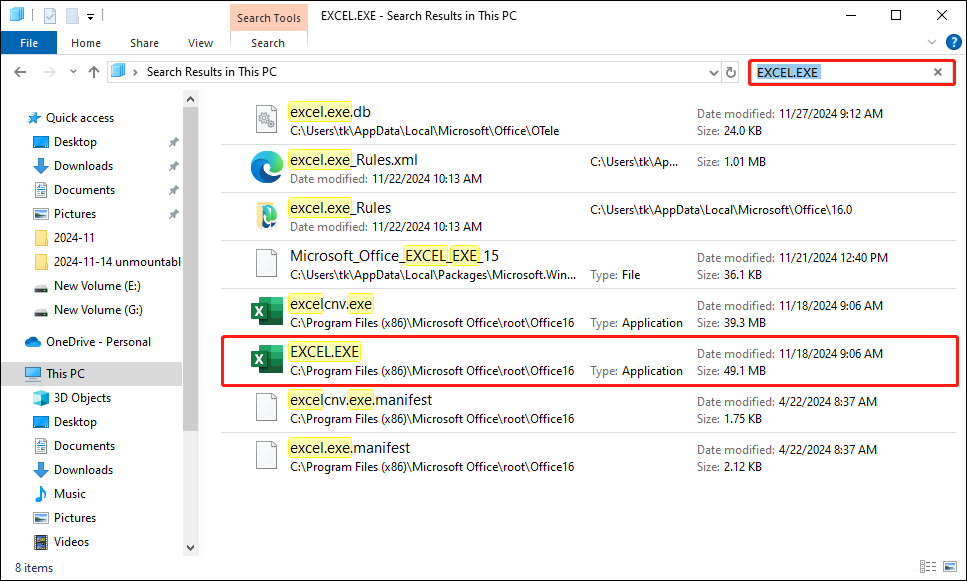The width and height of the screenshot is (967, 581).
Task: Open Customize Quick Access Toolbar dropdown
Action: coord(91,17)
